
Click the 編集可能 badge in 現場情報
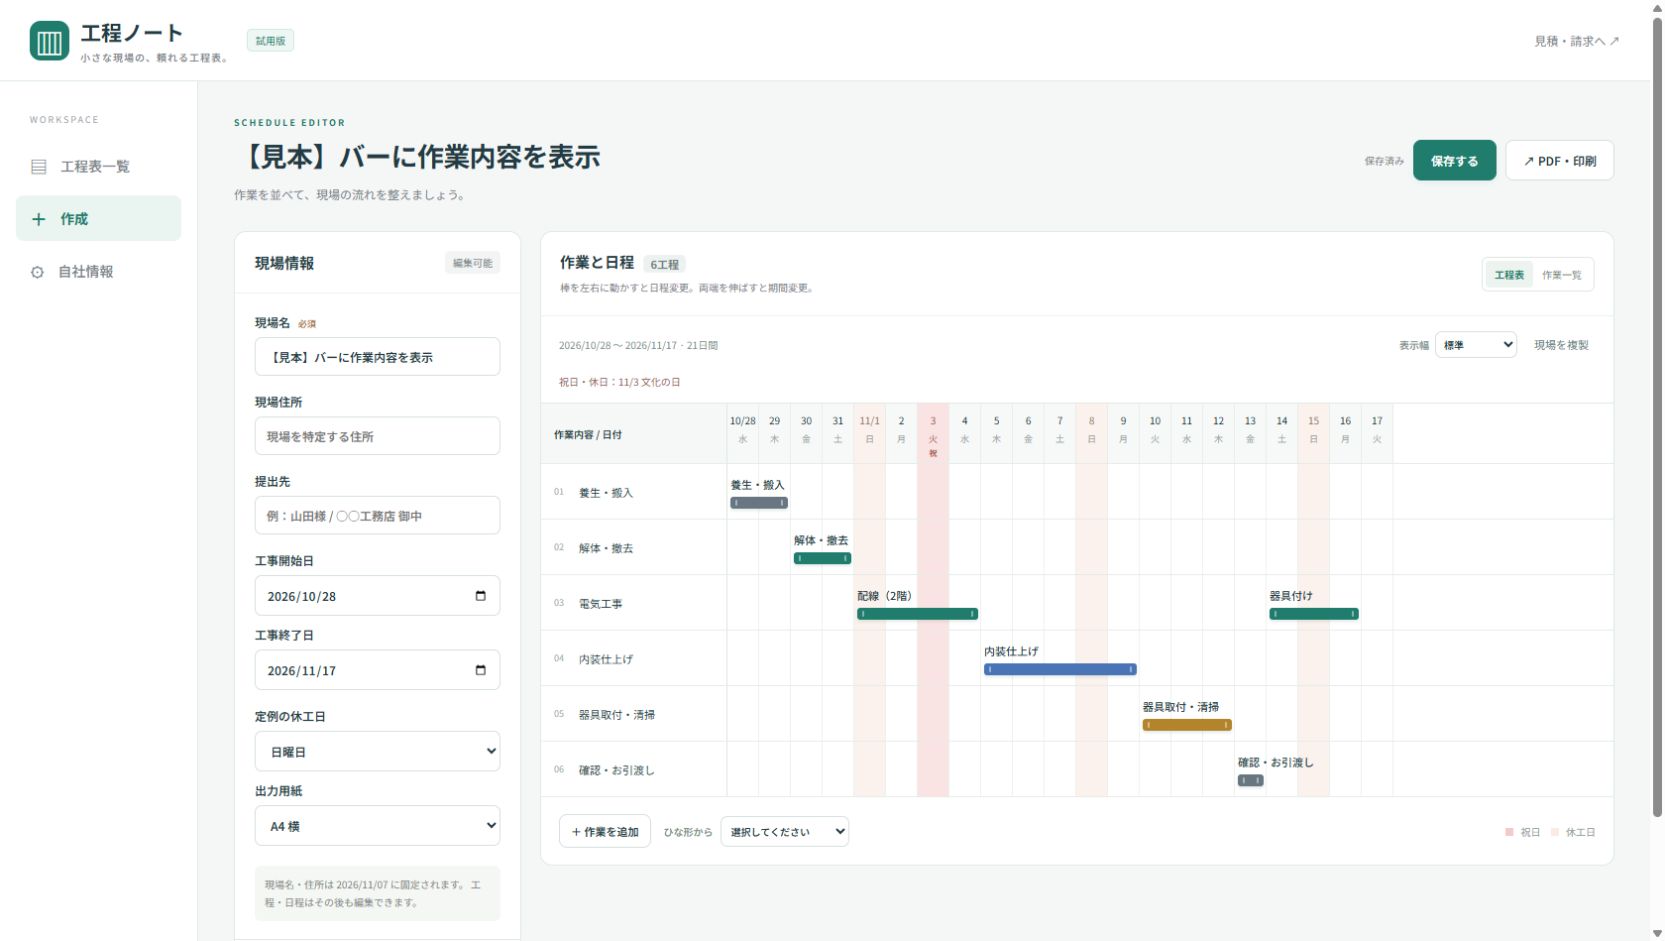coord(472,263)
